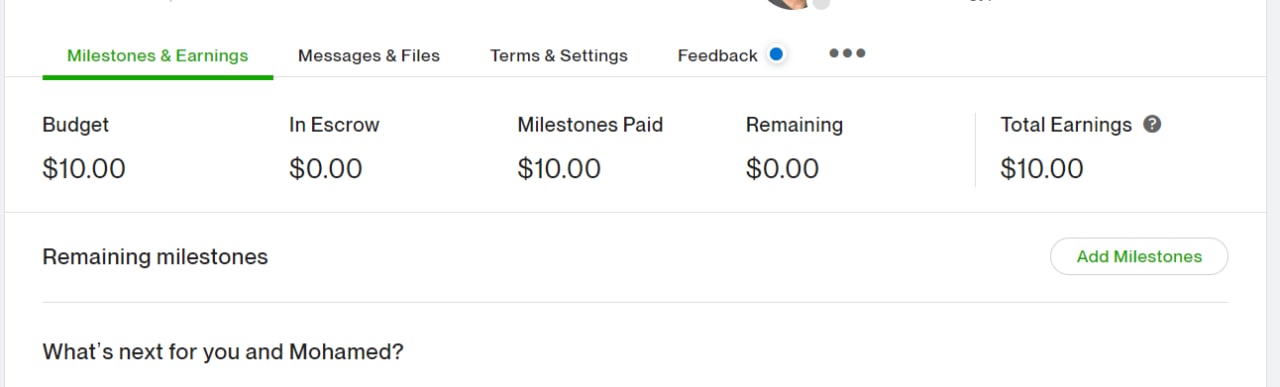The image size is (1280, 387).
Task: Select the Feedback tab
Action: (x=717, y=56)
